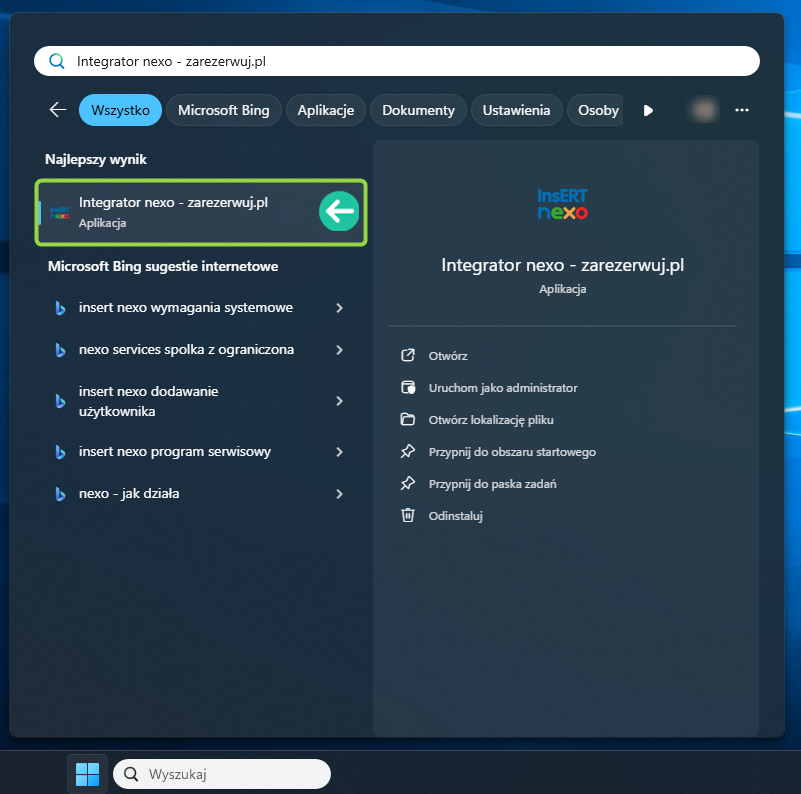Click the Windows Start button on taskbar
The image size is (801, 794).
pyautogui.click(x=87, y=773)
